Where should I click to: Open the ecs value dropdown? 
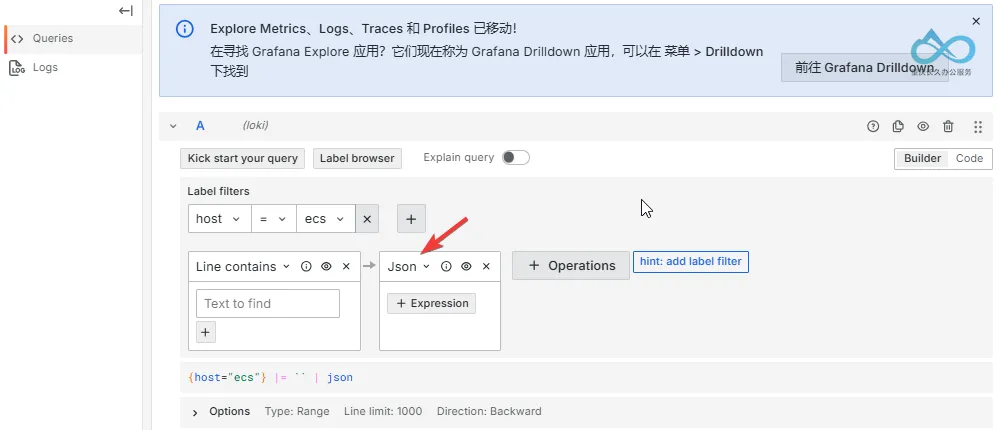(x=326, y=219)
